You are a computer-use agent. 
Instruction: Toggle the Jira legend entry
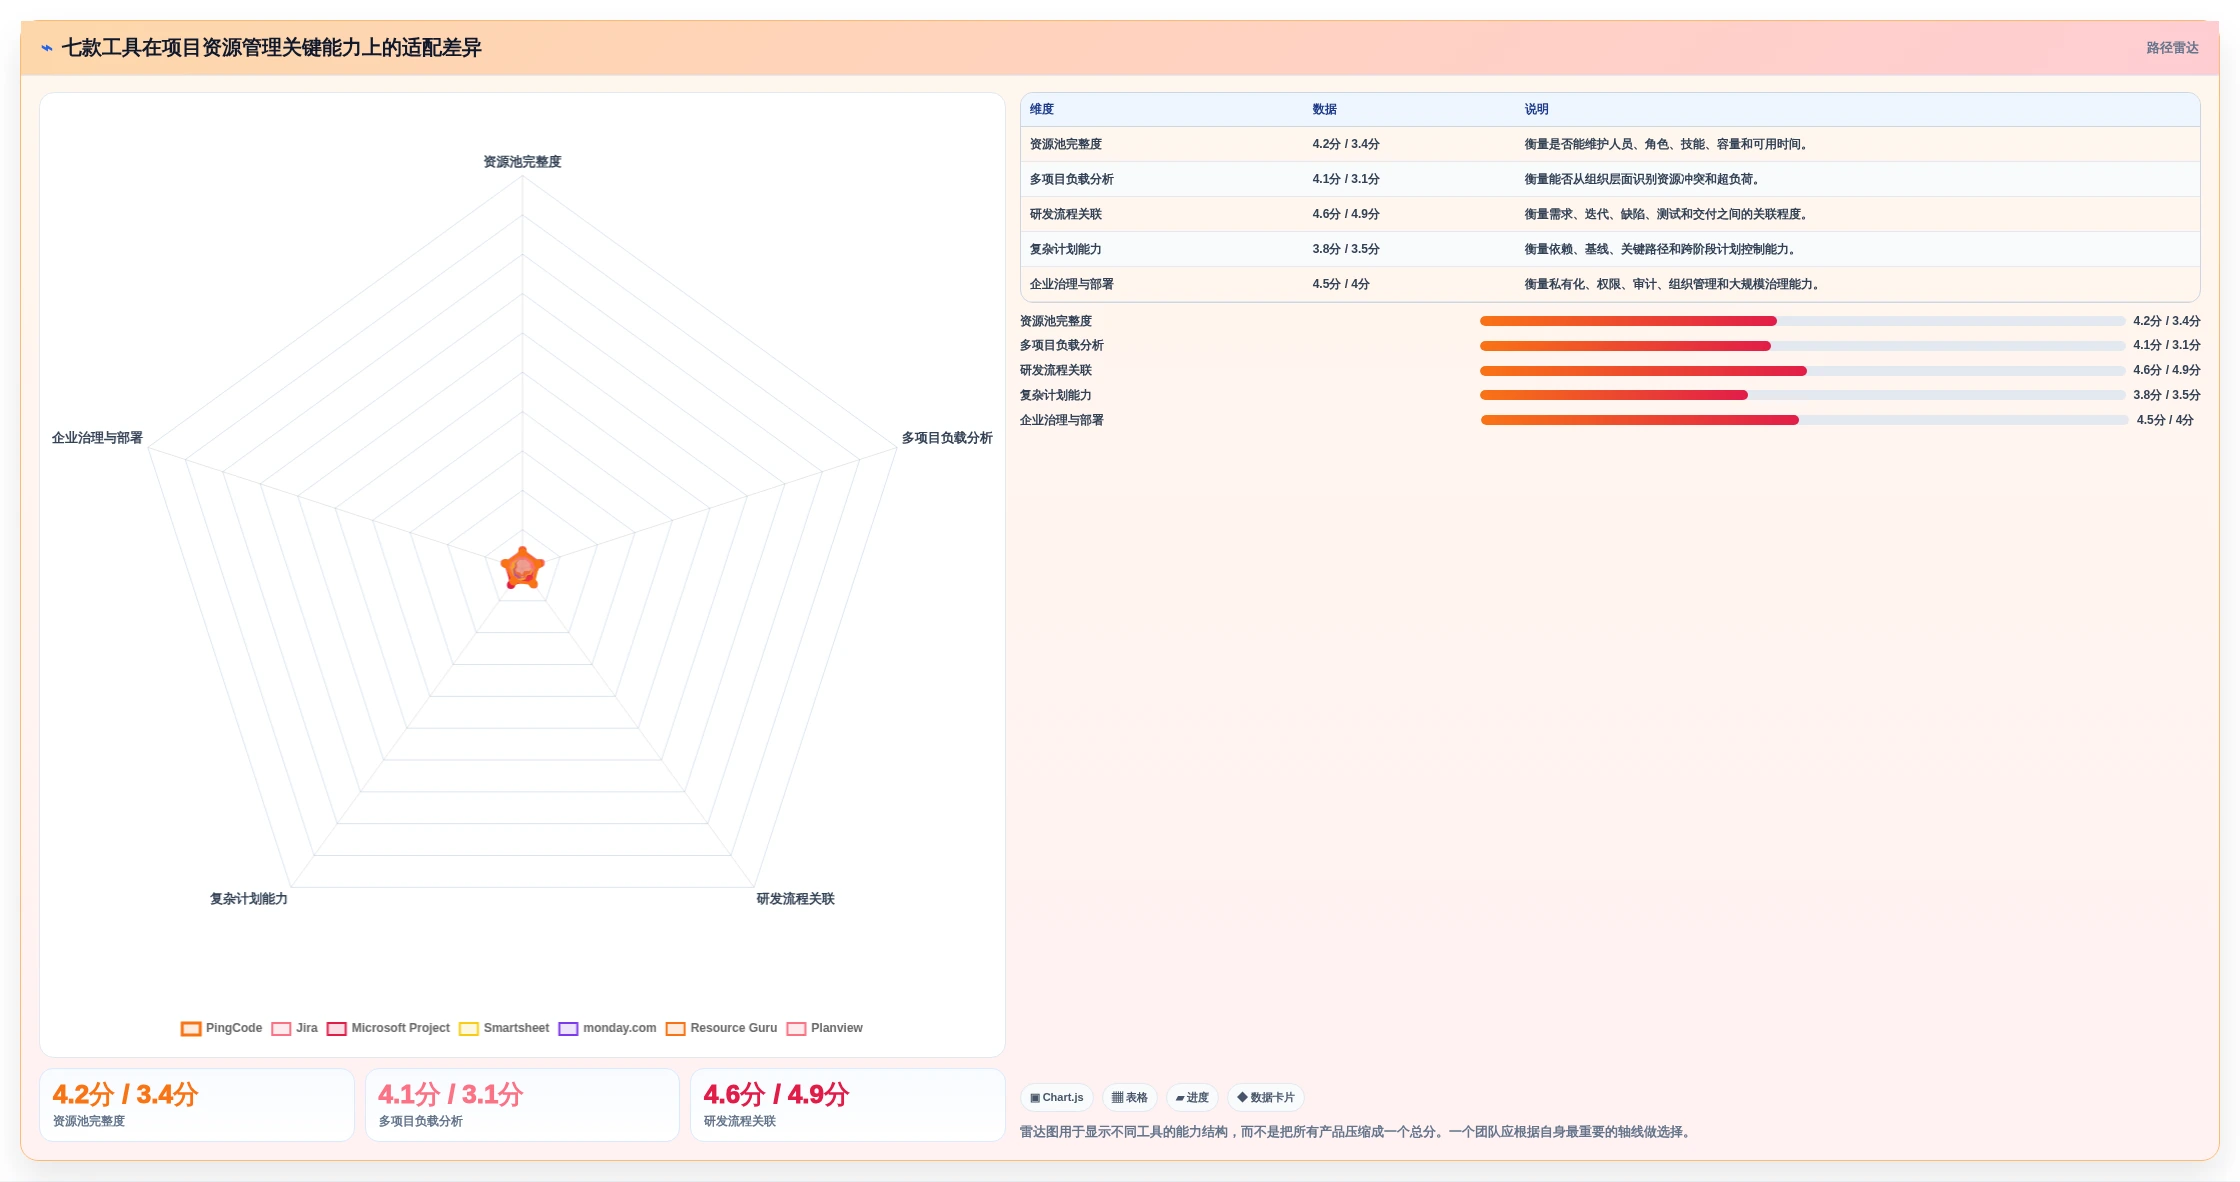point(294,1028)
